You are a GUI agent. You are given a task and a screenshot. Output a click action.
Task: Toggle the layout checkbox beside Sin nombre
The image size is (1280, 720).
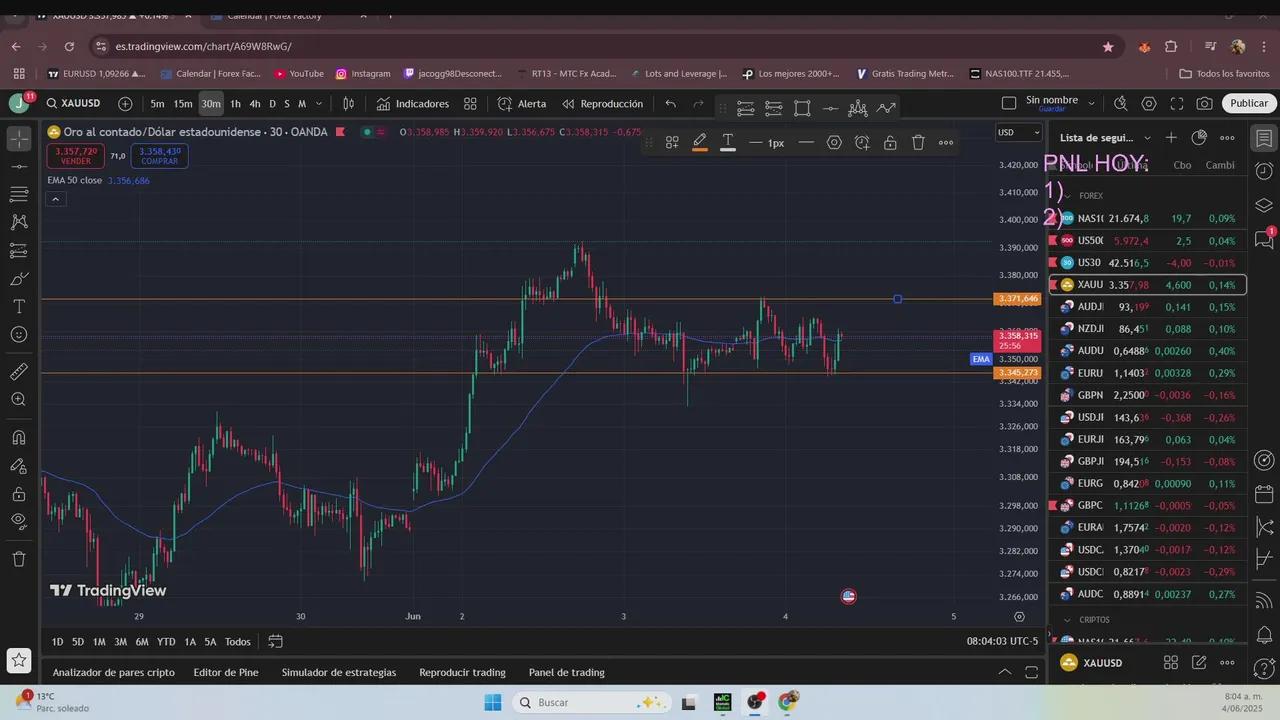click(x=1009, y=103)
